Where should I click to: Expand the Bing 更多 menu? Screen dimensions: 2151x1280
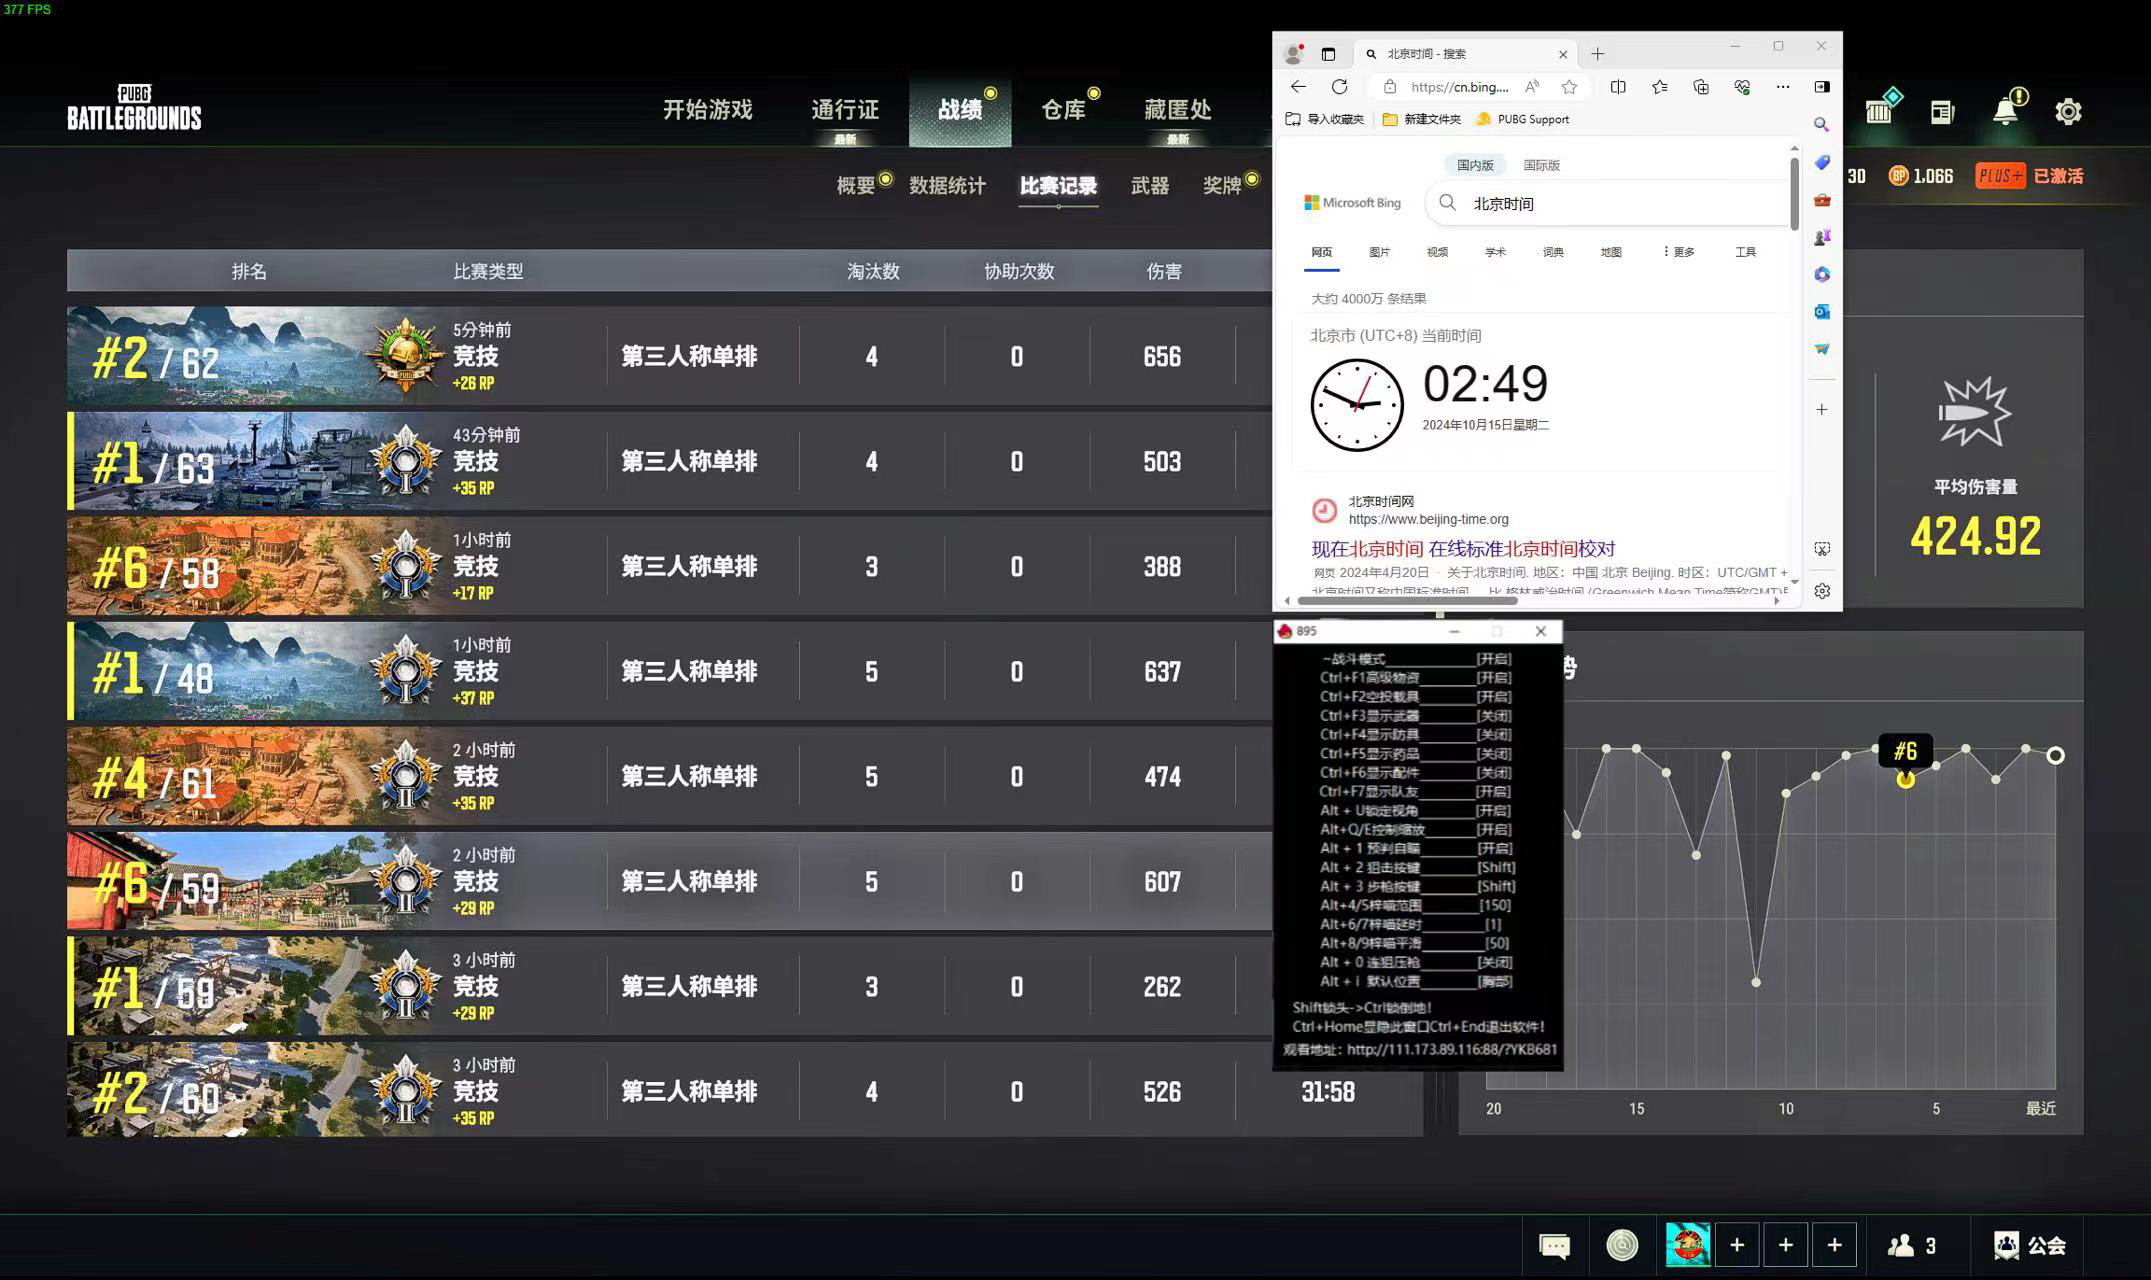(x=1679, y=252)
